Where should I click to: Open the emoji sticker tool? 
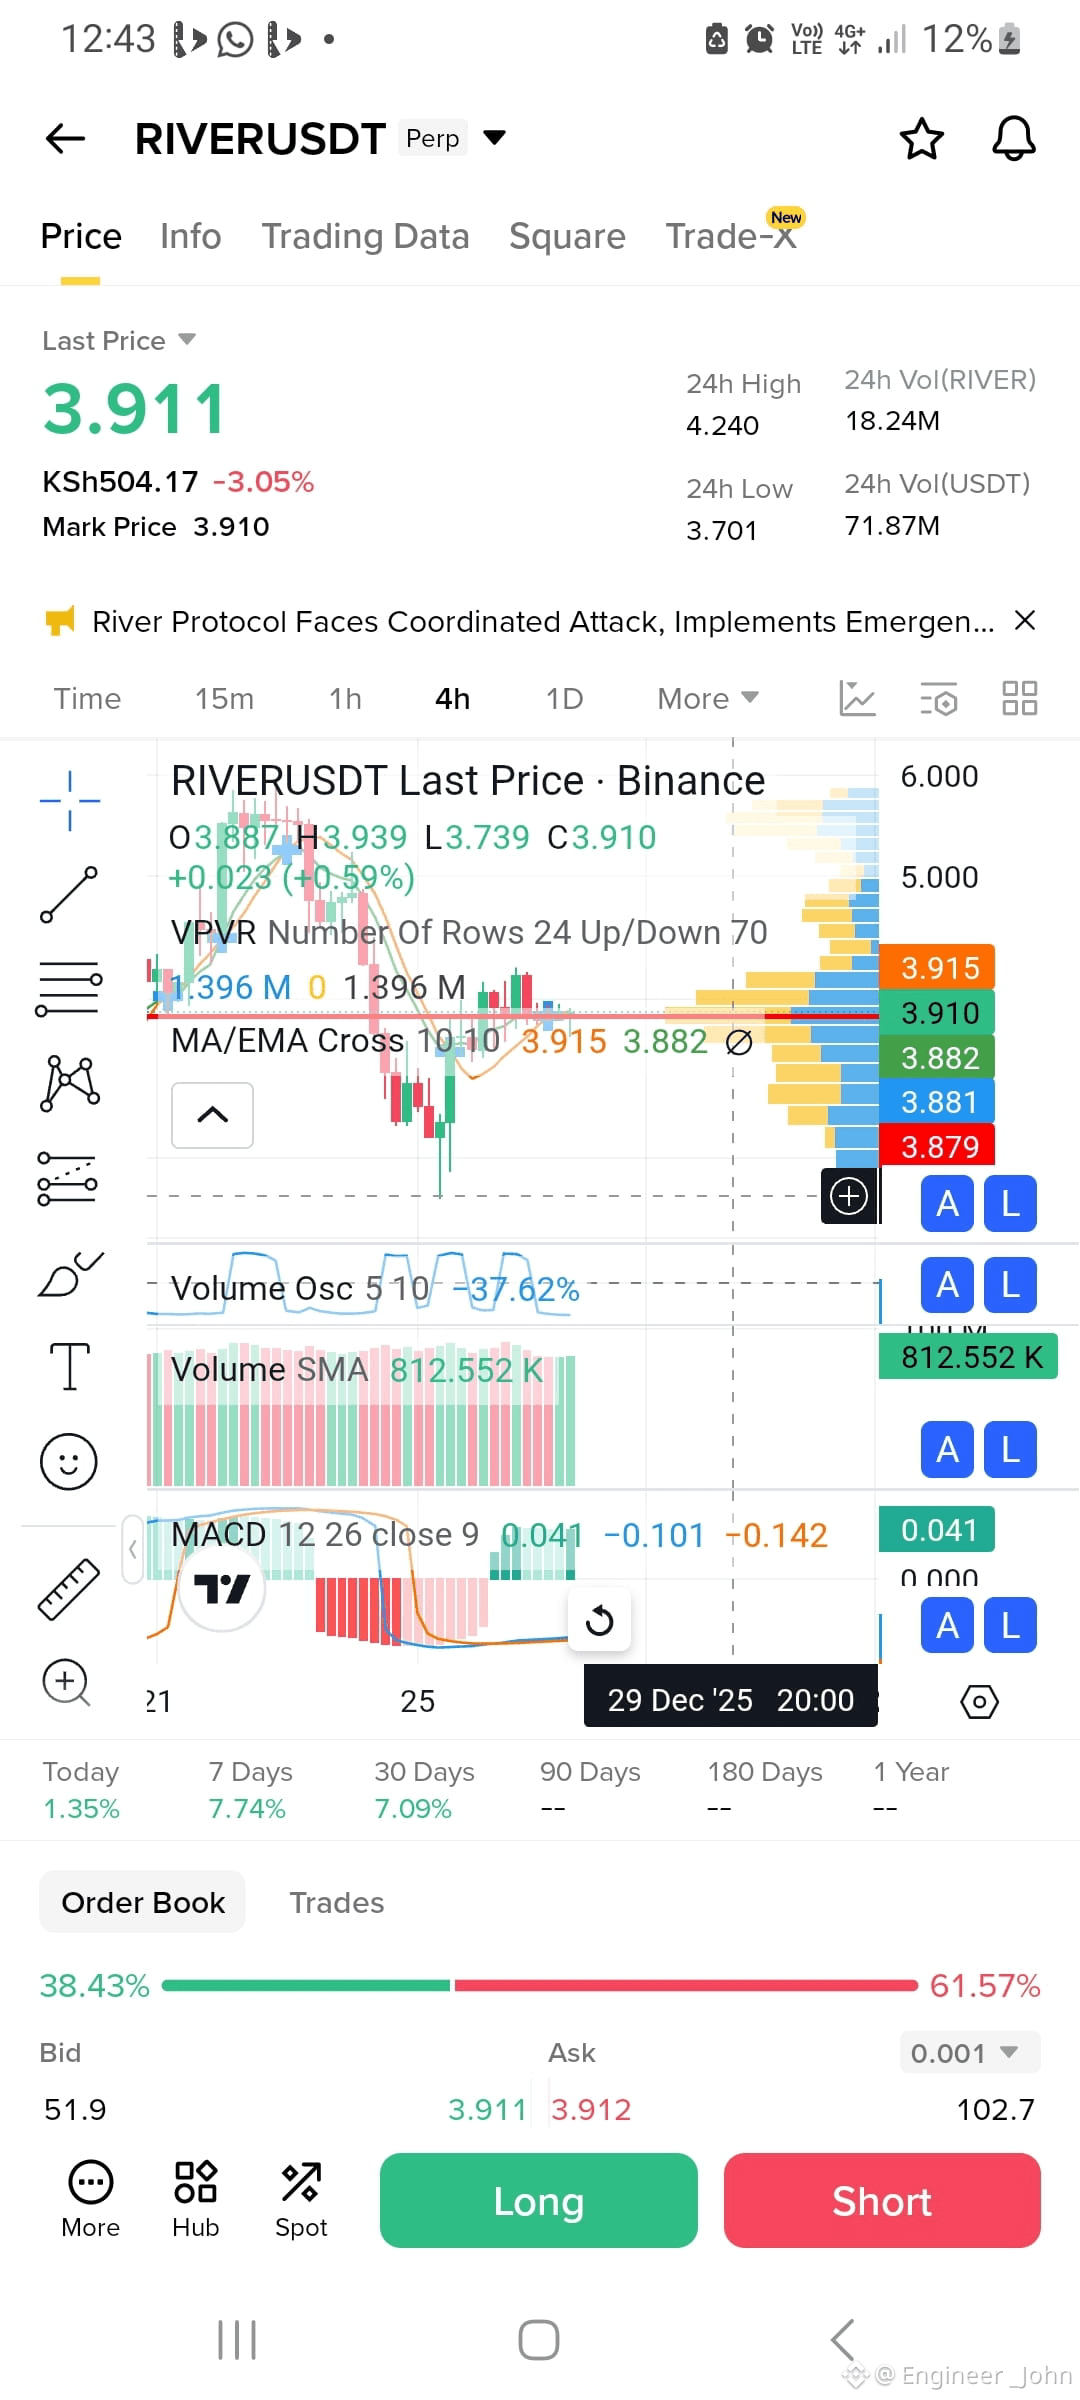tap(69, 1461)
